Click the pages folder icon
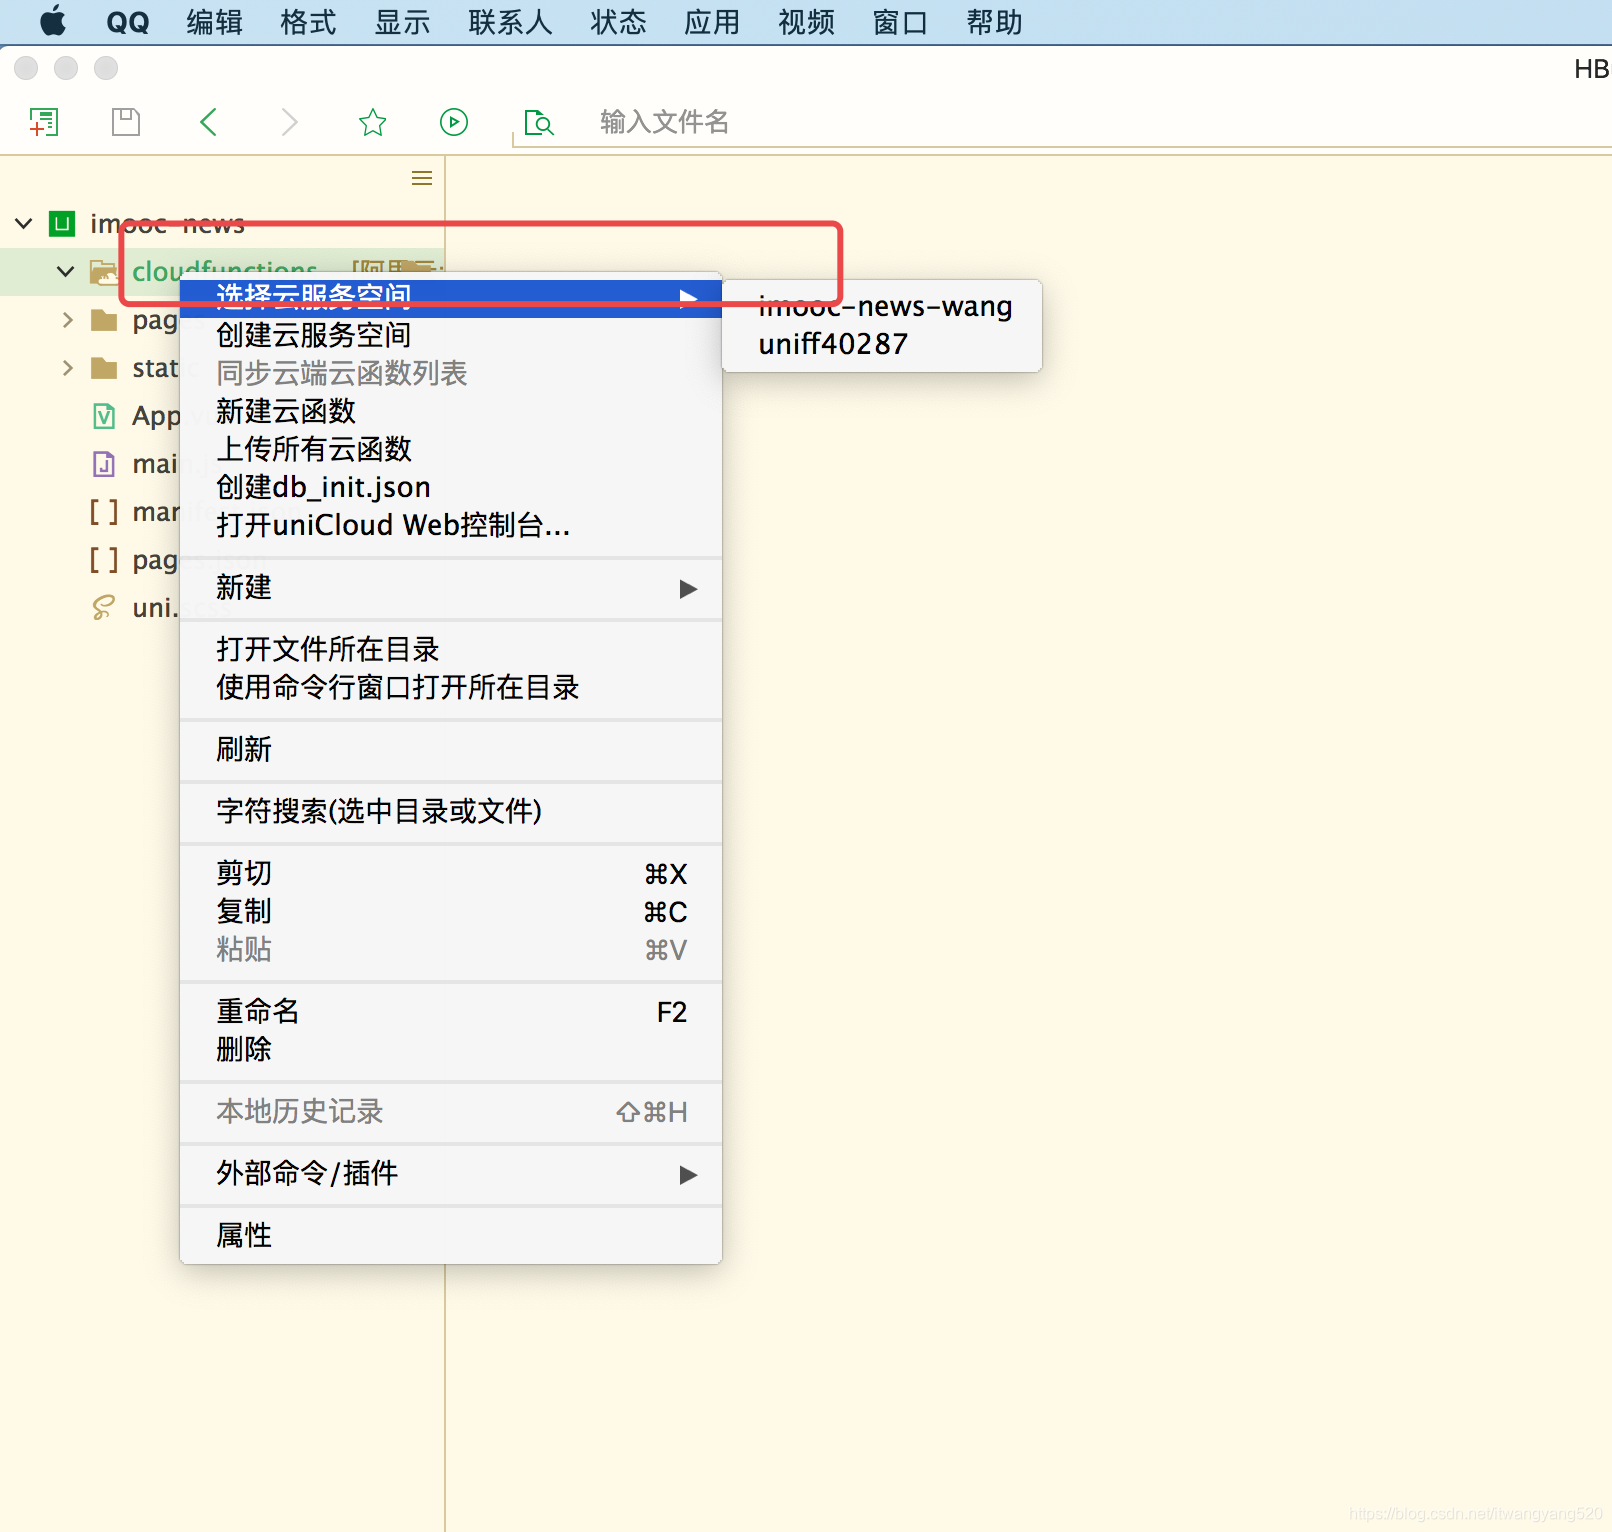 104,320
